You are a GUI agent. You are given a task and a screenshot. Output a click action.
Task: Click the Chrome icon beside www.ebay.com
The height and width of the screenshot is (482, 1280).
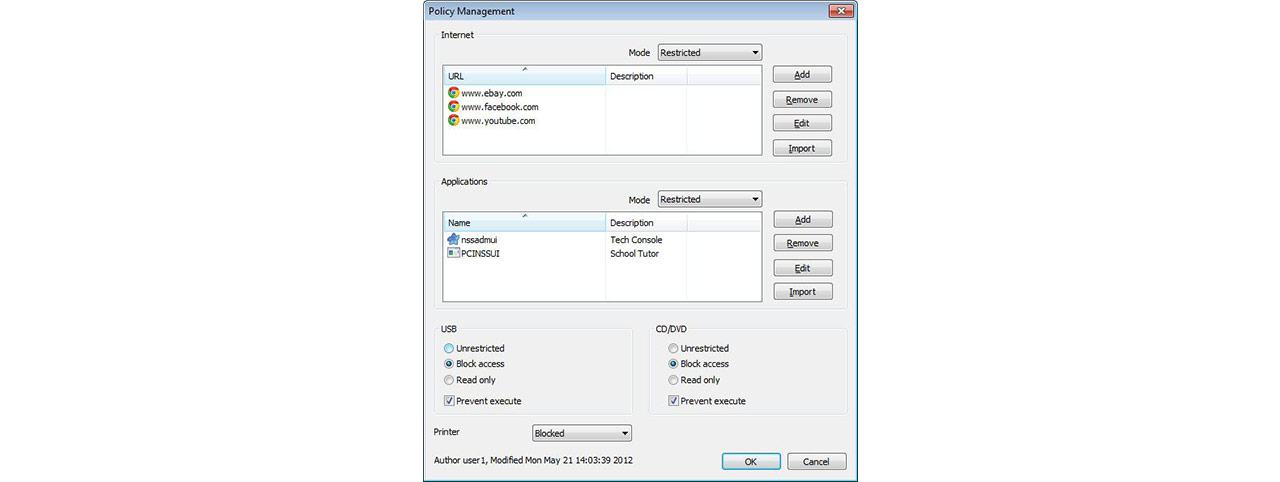[x=453, y=93]
